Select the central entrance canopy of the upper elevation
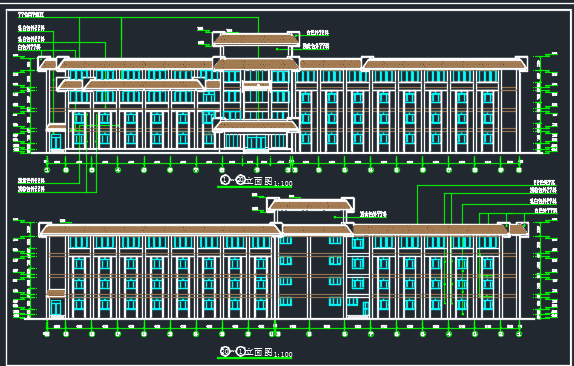The image size is (574, 366). pos(256,126)
